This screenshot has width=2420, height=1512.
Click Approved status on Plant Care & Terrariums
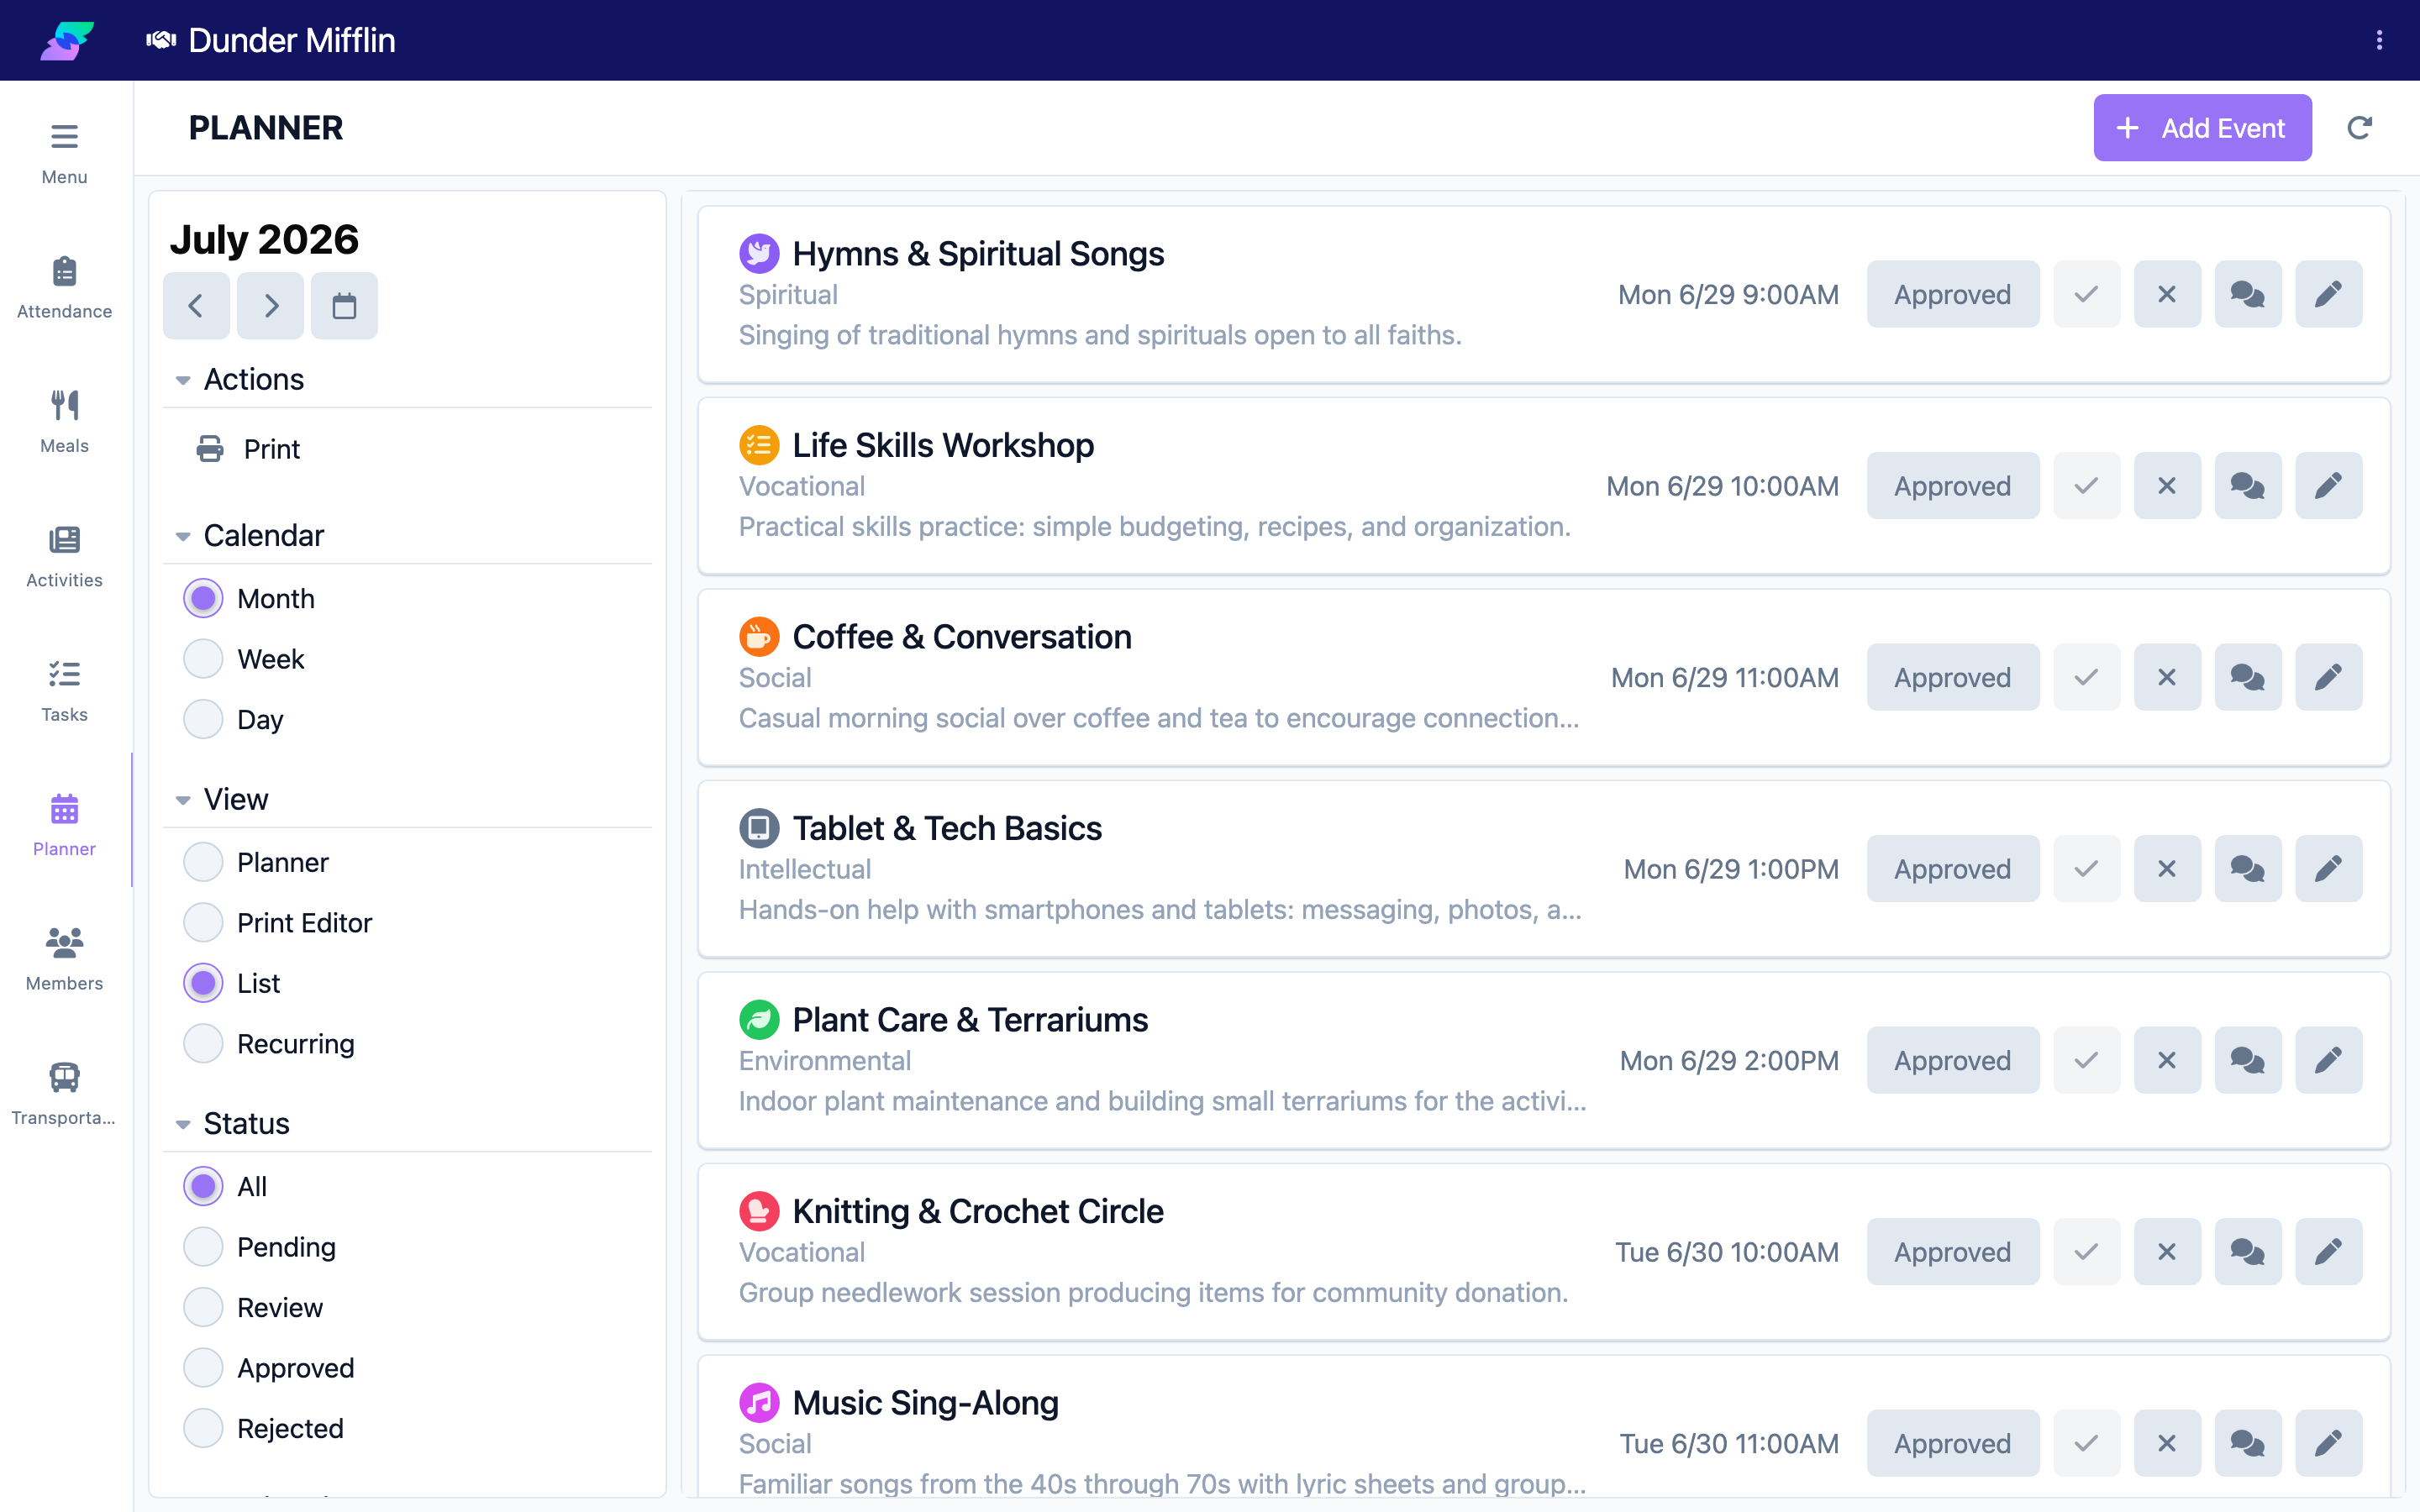click(1952, 1060)
